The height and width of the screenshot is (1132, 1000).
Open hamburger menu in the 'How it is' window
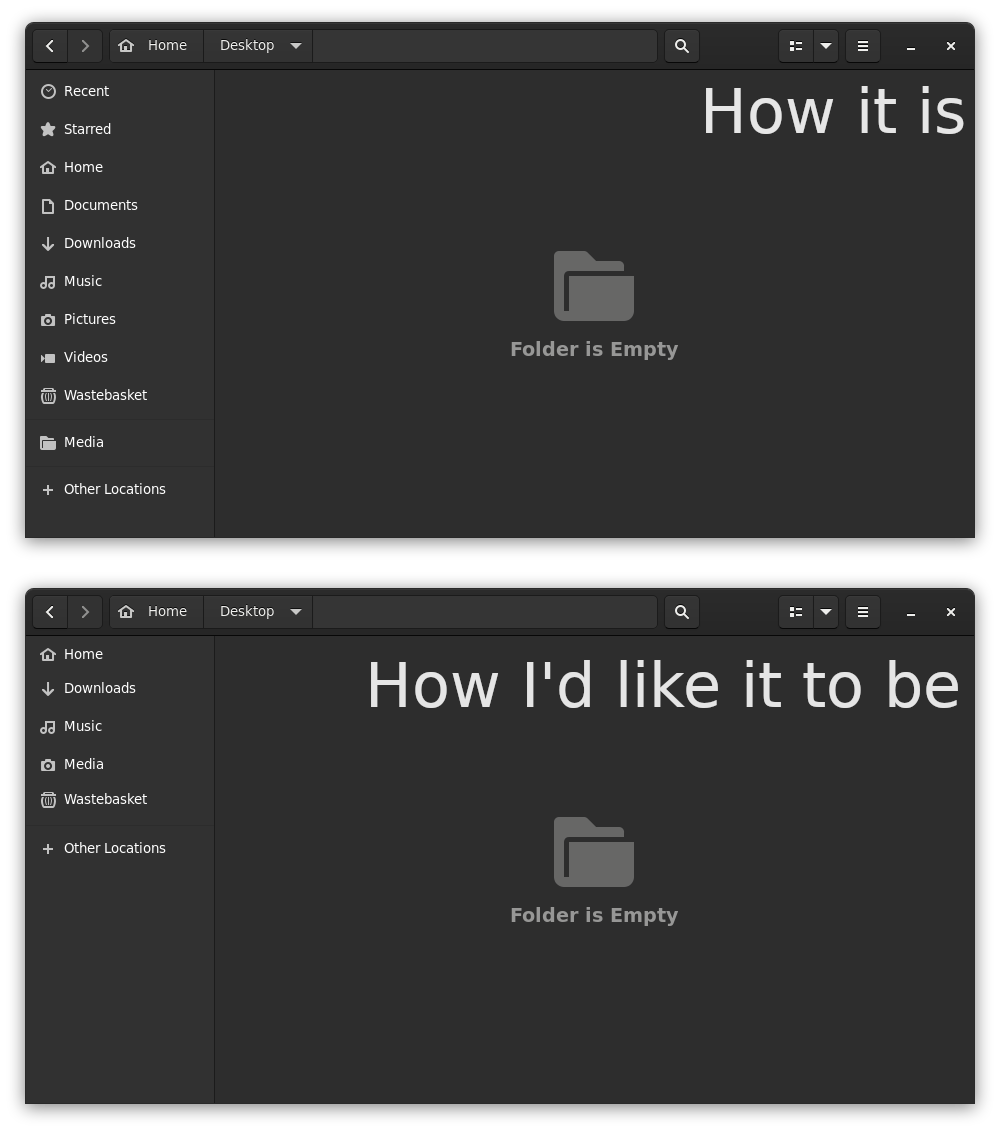point(863,46)
